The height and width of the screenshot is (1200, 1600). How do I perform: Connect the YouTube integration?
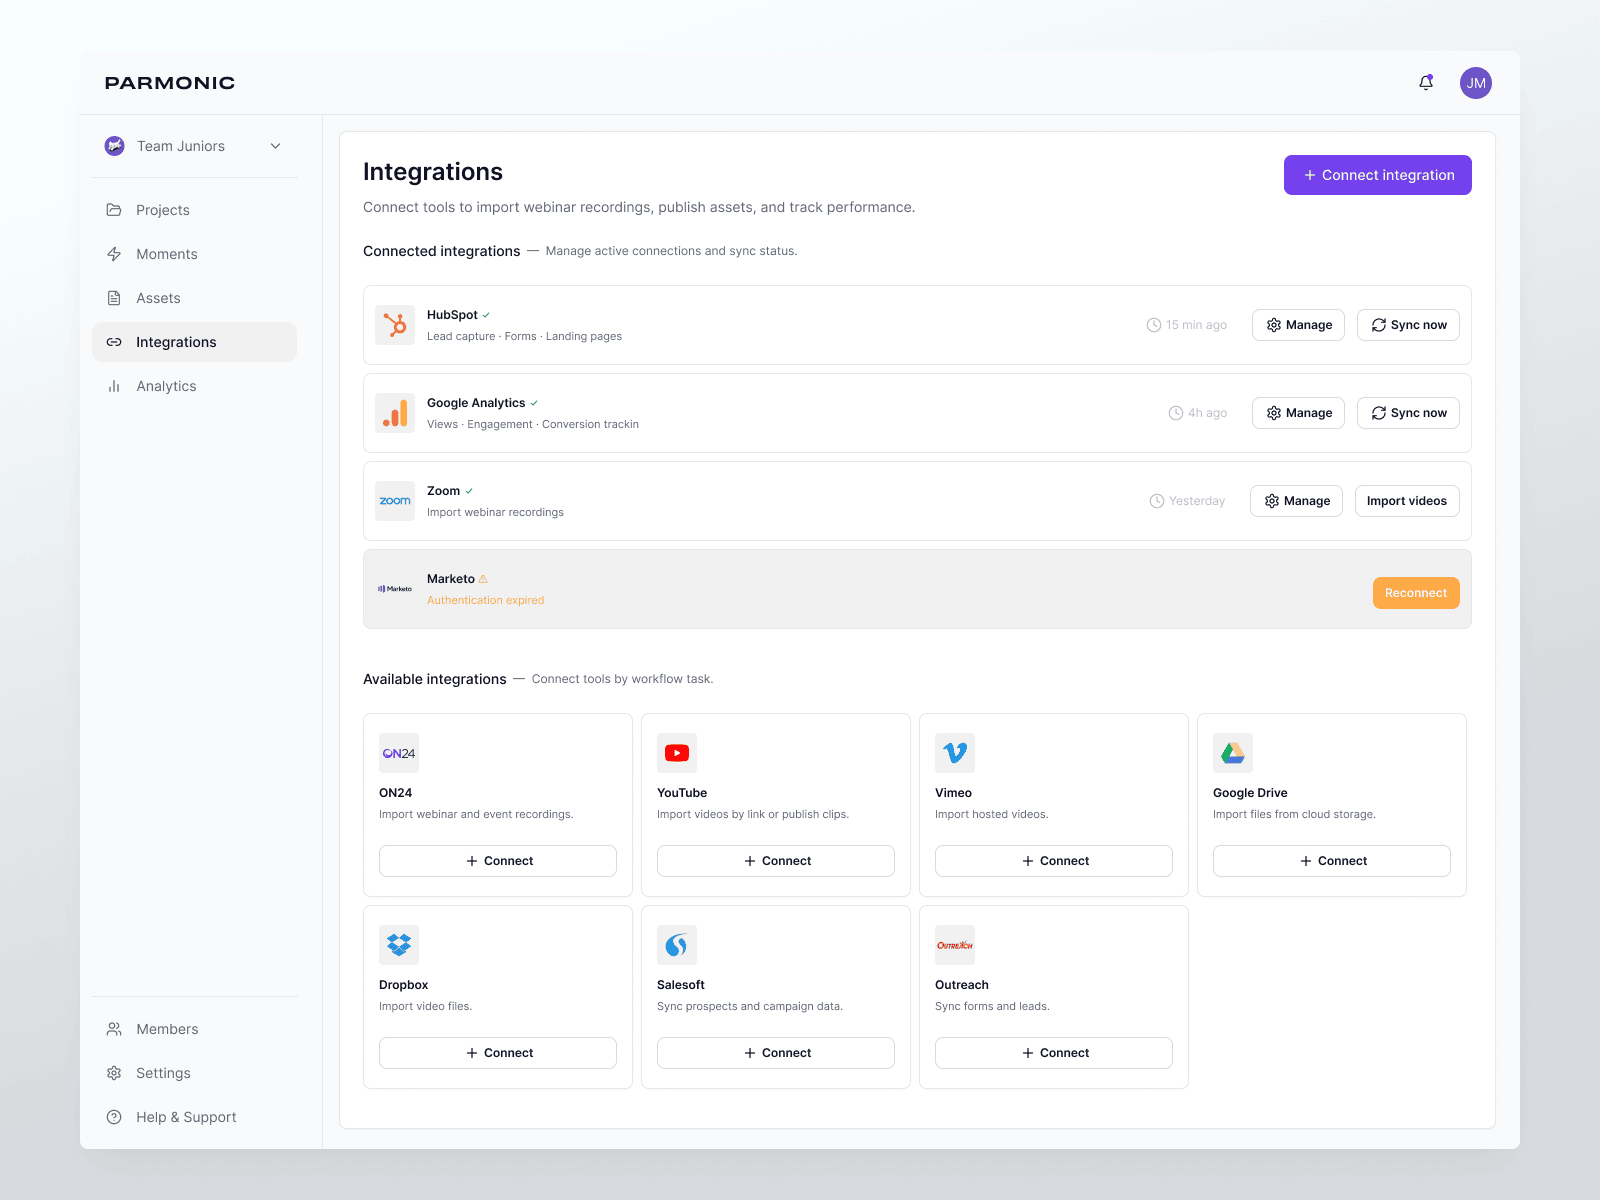[x=776, y=861]
